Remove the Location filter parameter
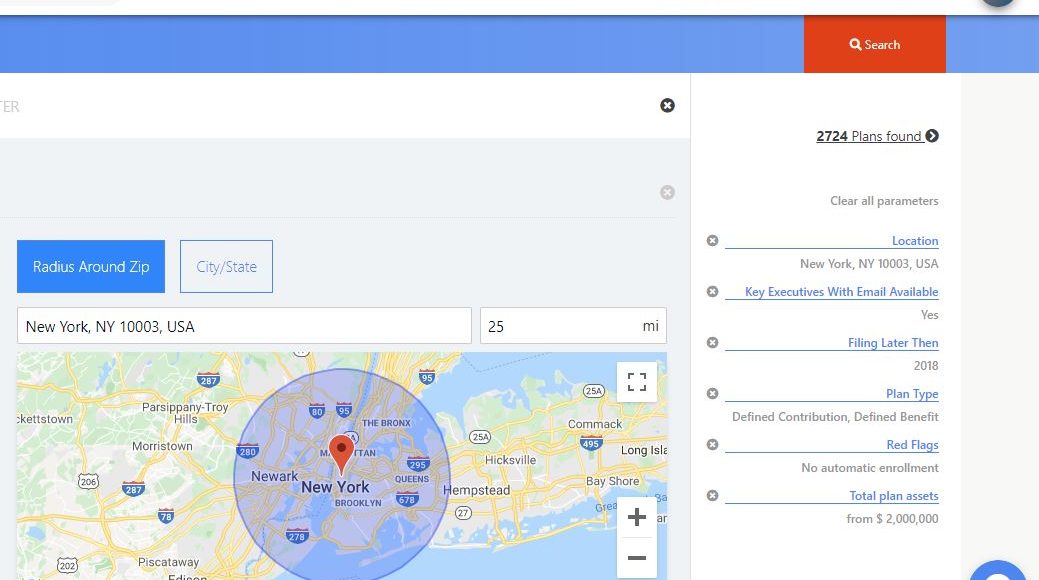This screenshot has width=1039, height=580. point(712,241)
